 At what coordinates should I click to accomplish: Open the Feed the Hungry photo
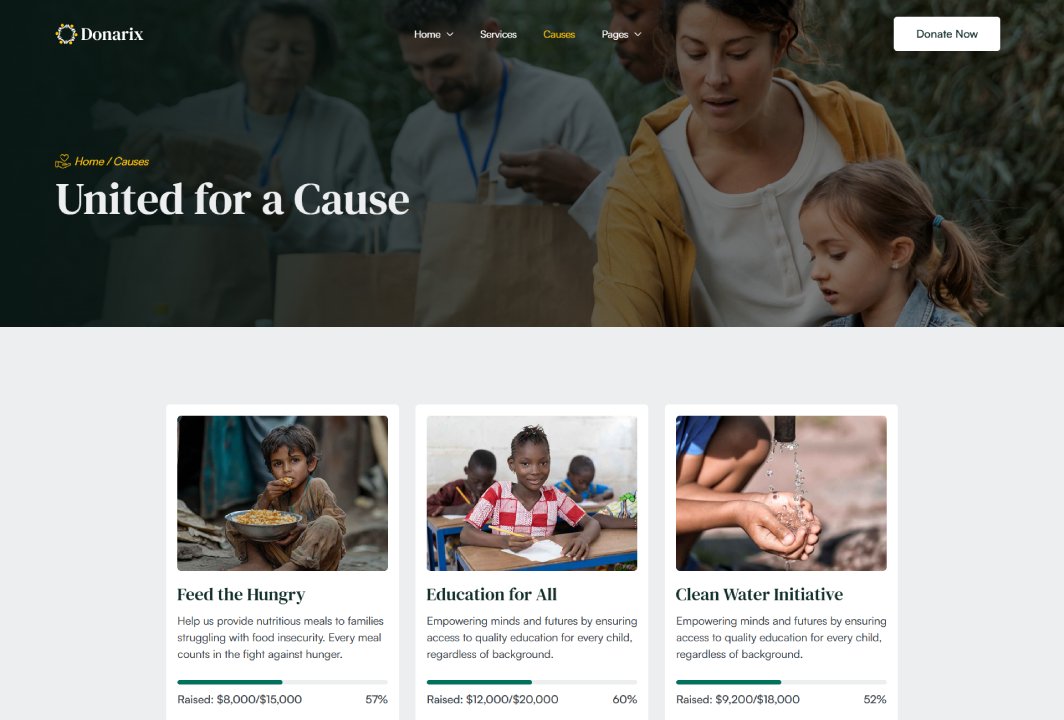282,493
